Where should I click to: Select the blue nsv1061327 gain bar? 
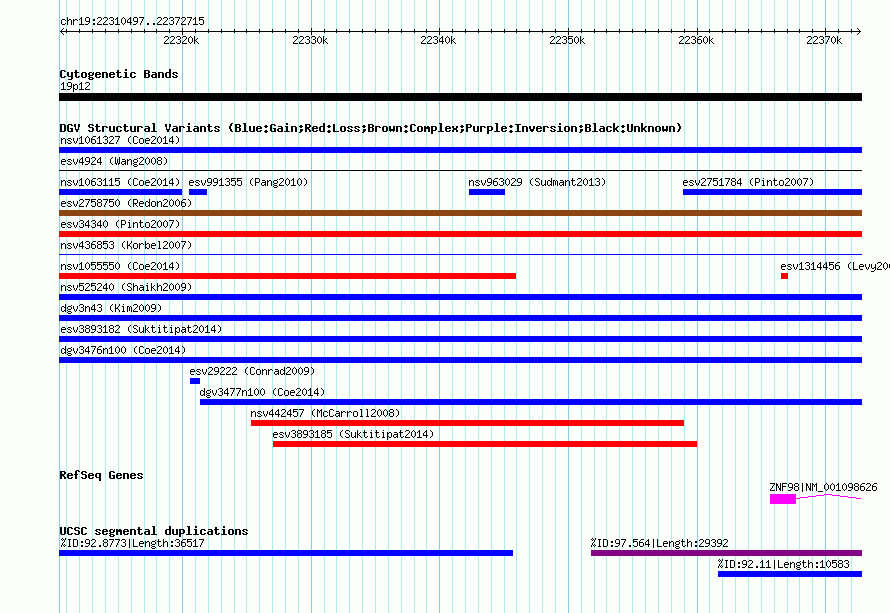(460, 150)
